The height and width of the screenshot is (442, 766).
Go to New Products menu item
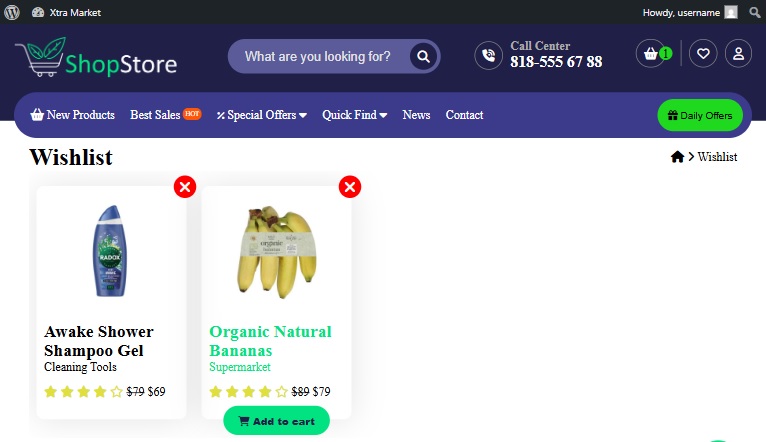(x=72, y=115)
